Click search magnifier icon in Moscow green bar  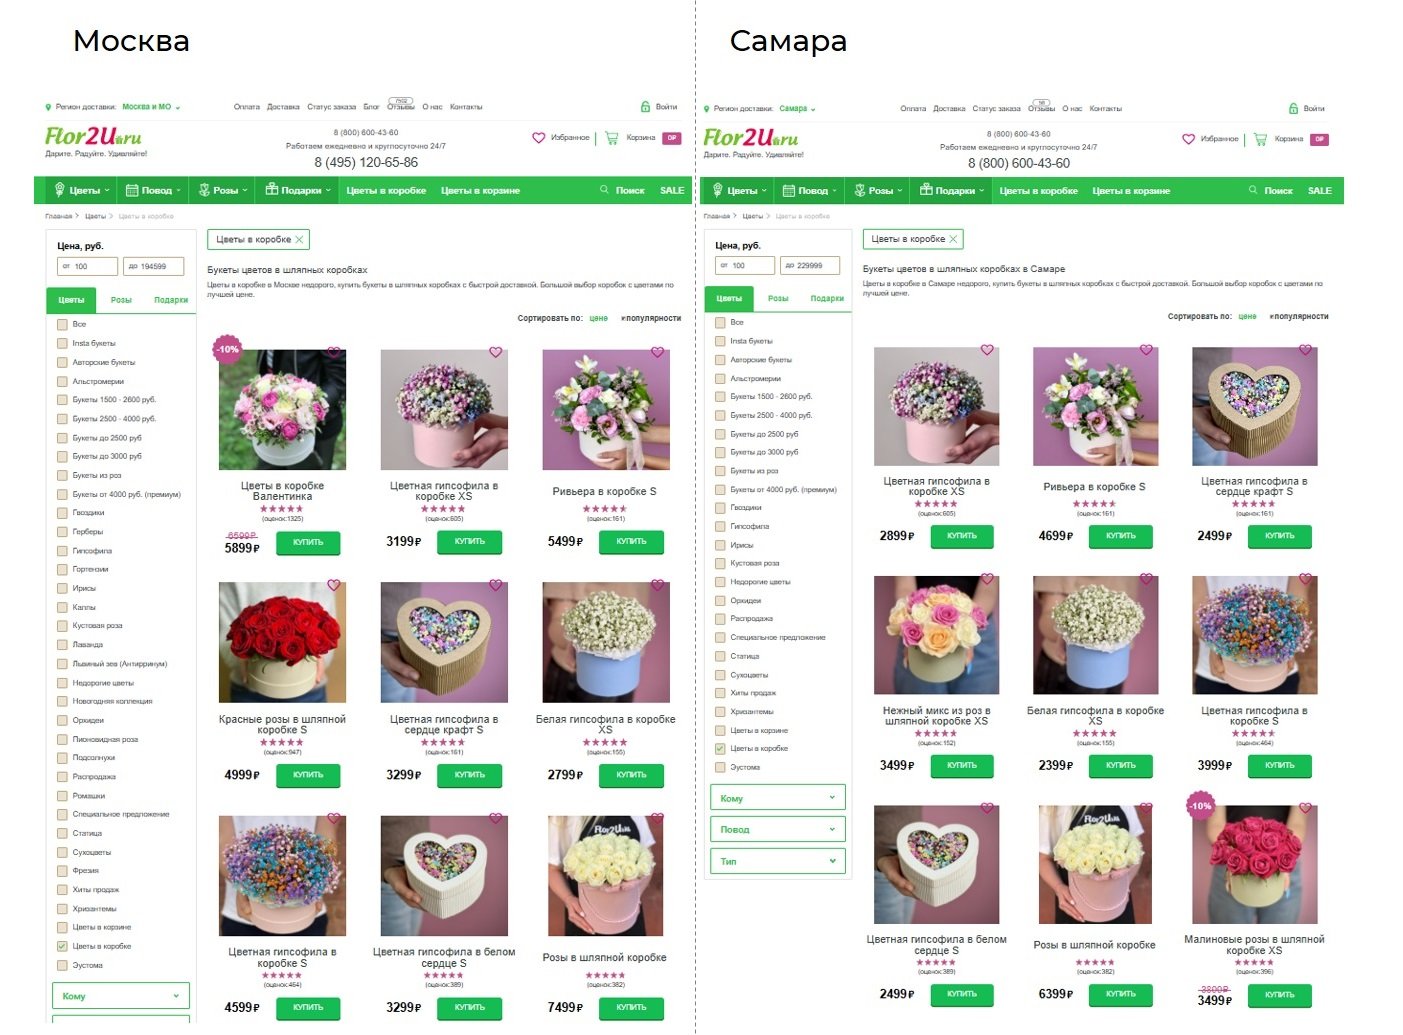coord(604,190)
